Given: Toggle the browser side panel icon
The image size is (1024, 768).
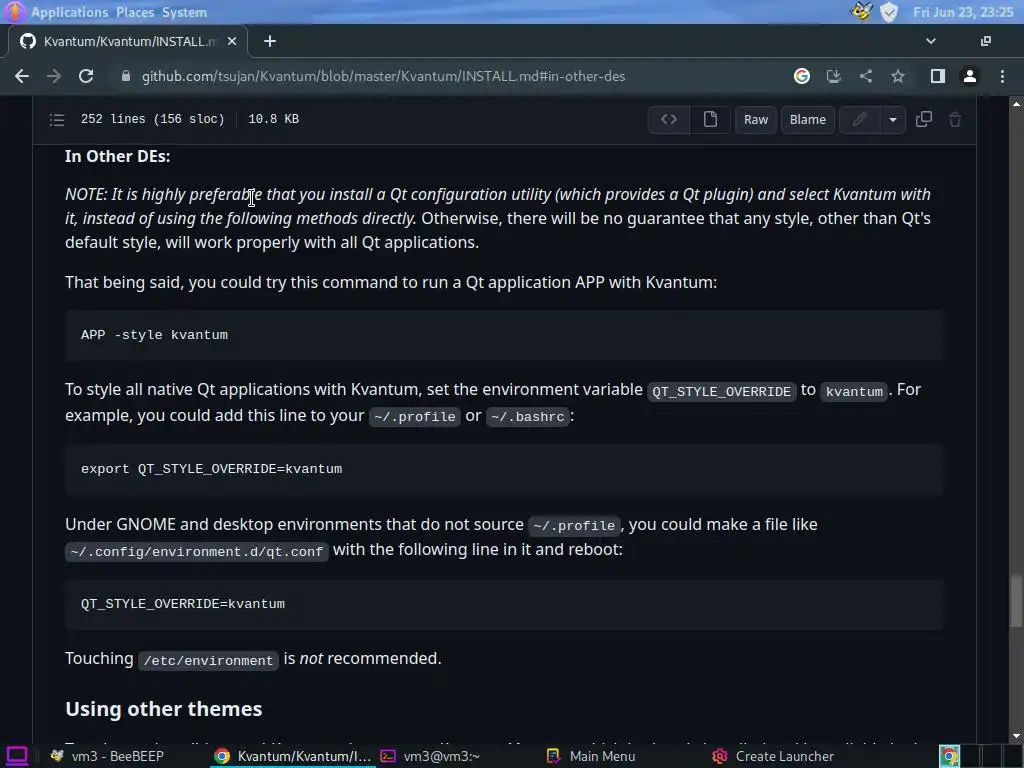Looking at the screenshot, I should click(x=938, y=76).
